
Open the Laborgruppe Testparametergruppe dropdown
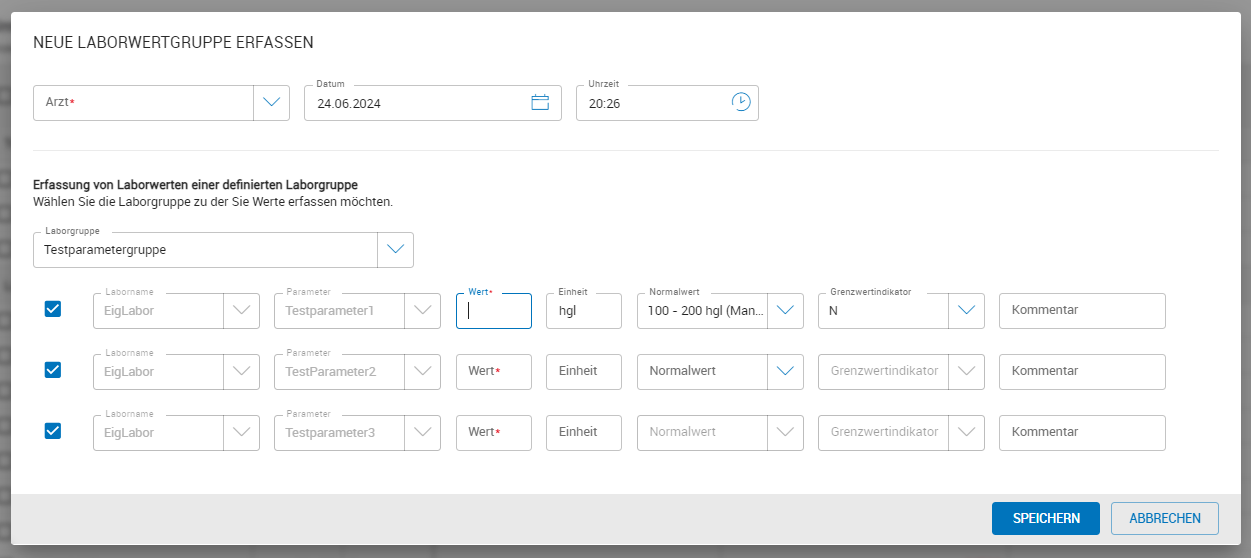click(395, 250)
